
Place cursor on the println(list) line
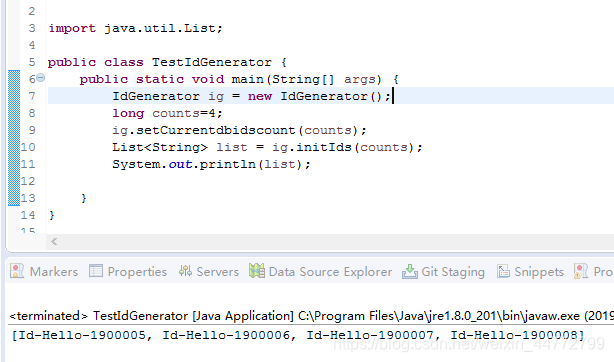(x=211, y=164)
